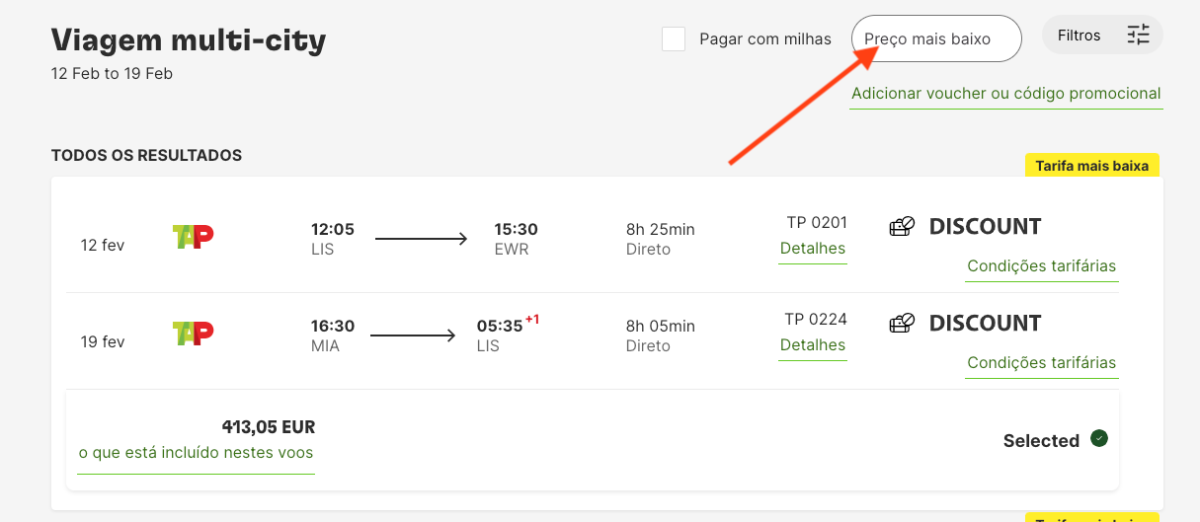Click the Selected fare label
This screenshot has height=522, width=1200.
tap(1041, 441)
